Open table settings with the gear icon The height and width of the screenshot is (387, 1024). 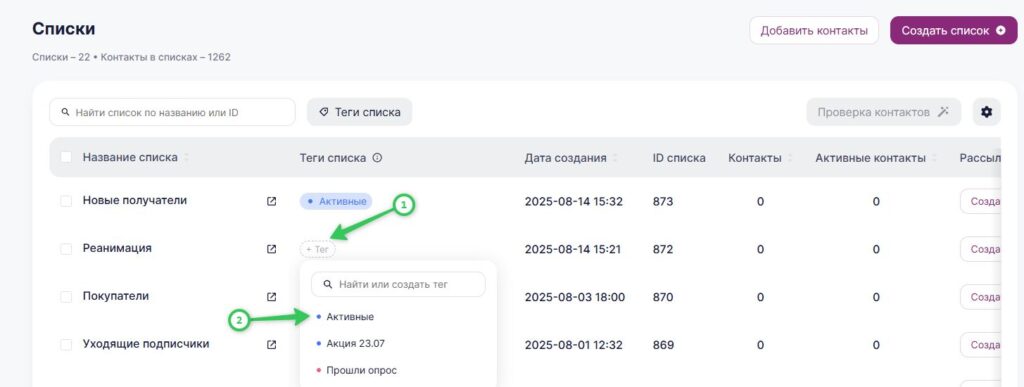click(986, 112)
